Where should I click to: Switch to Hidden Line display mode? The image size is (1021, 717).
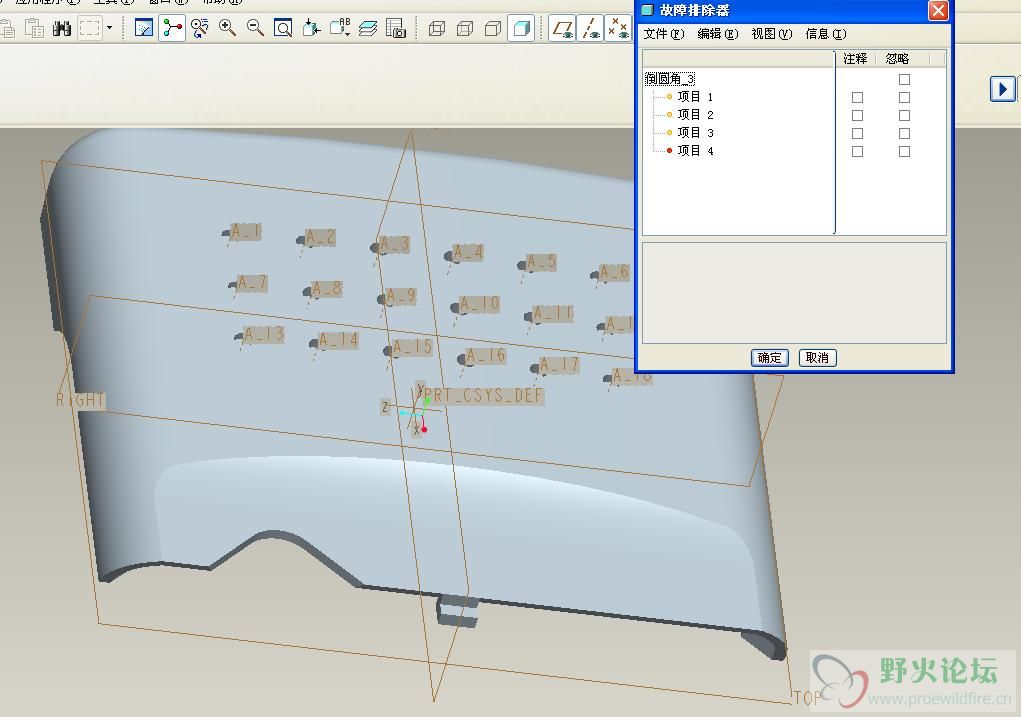coord(465,28)
